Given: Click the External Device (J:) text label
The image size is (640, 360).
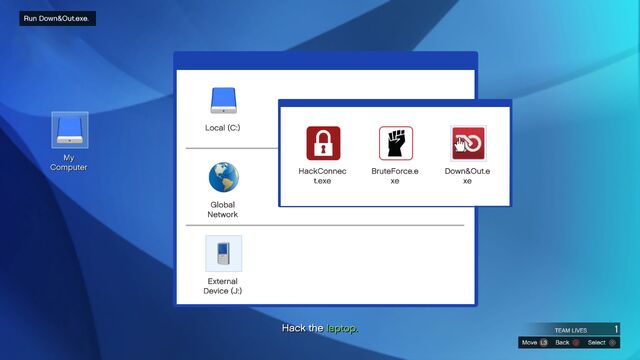Looking at the screenshot, I should 222,286.
